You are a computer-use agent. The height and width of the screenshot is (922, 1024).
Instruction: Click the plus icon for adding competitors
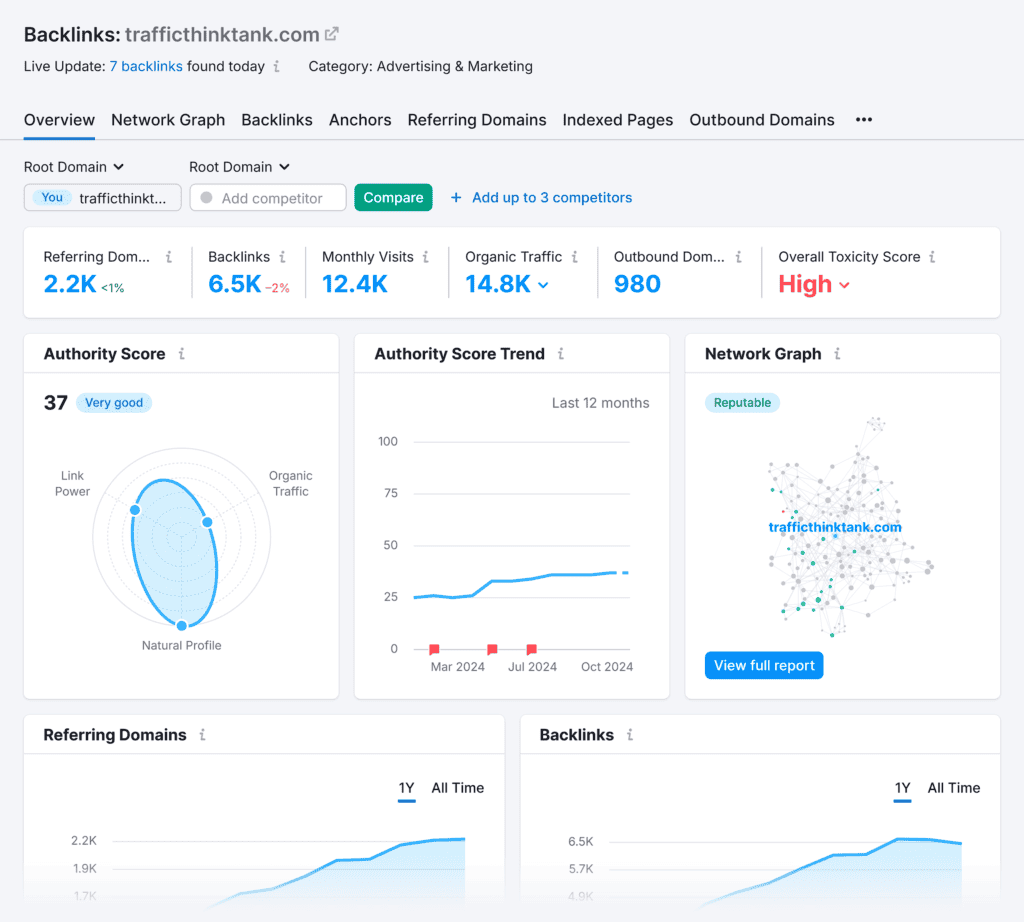[456, 198]
